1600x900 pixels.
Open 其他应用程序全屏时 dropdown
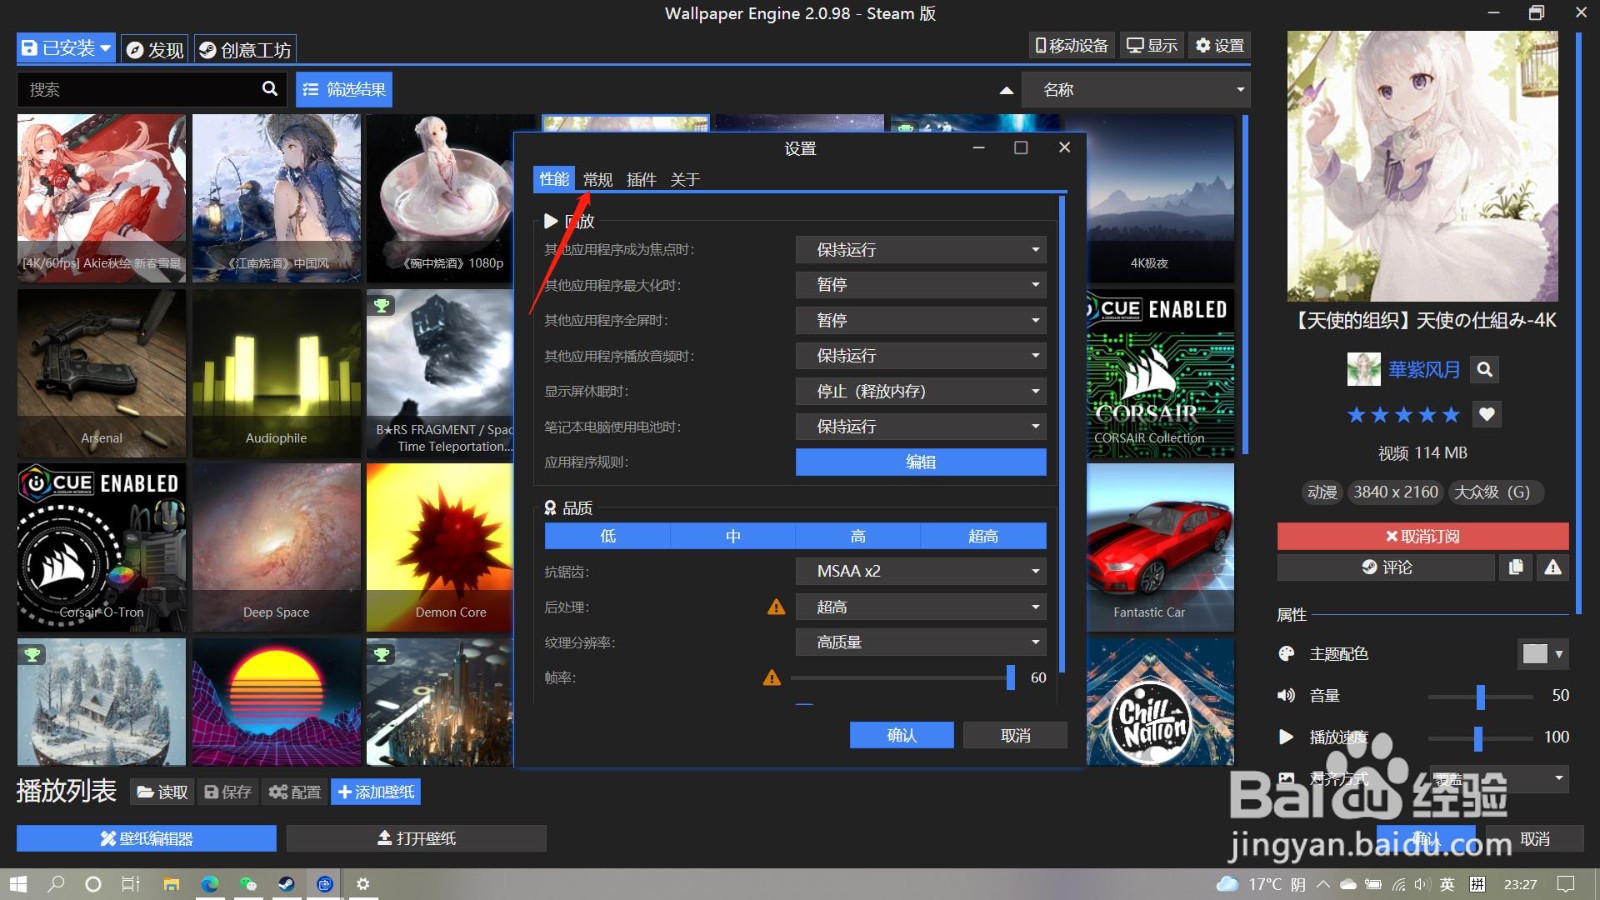tap(921, 320)
